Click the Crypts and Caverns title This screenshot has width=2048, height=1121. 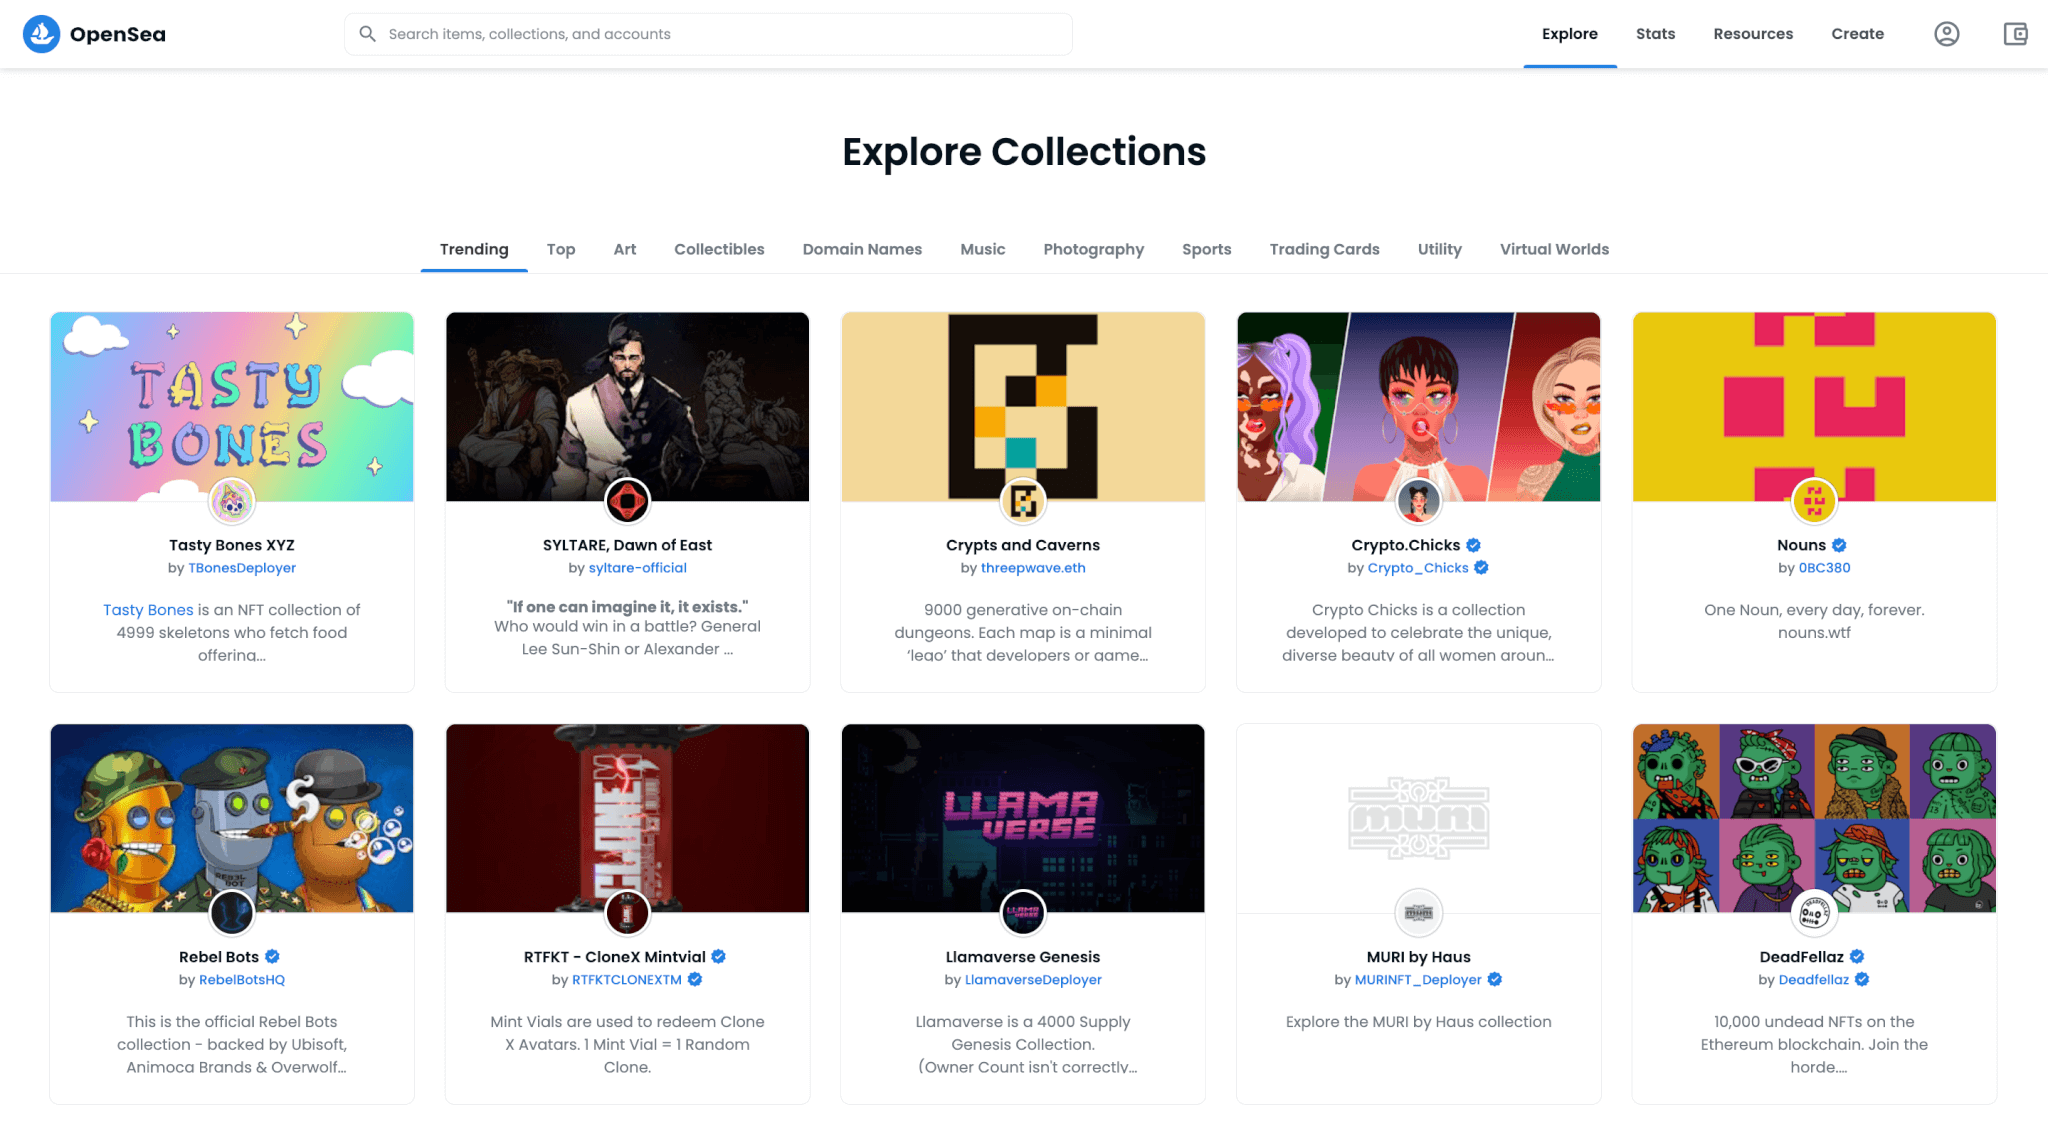point(1023,545)
